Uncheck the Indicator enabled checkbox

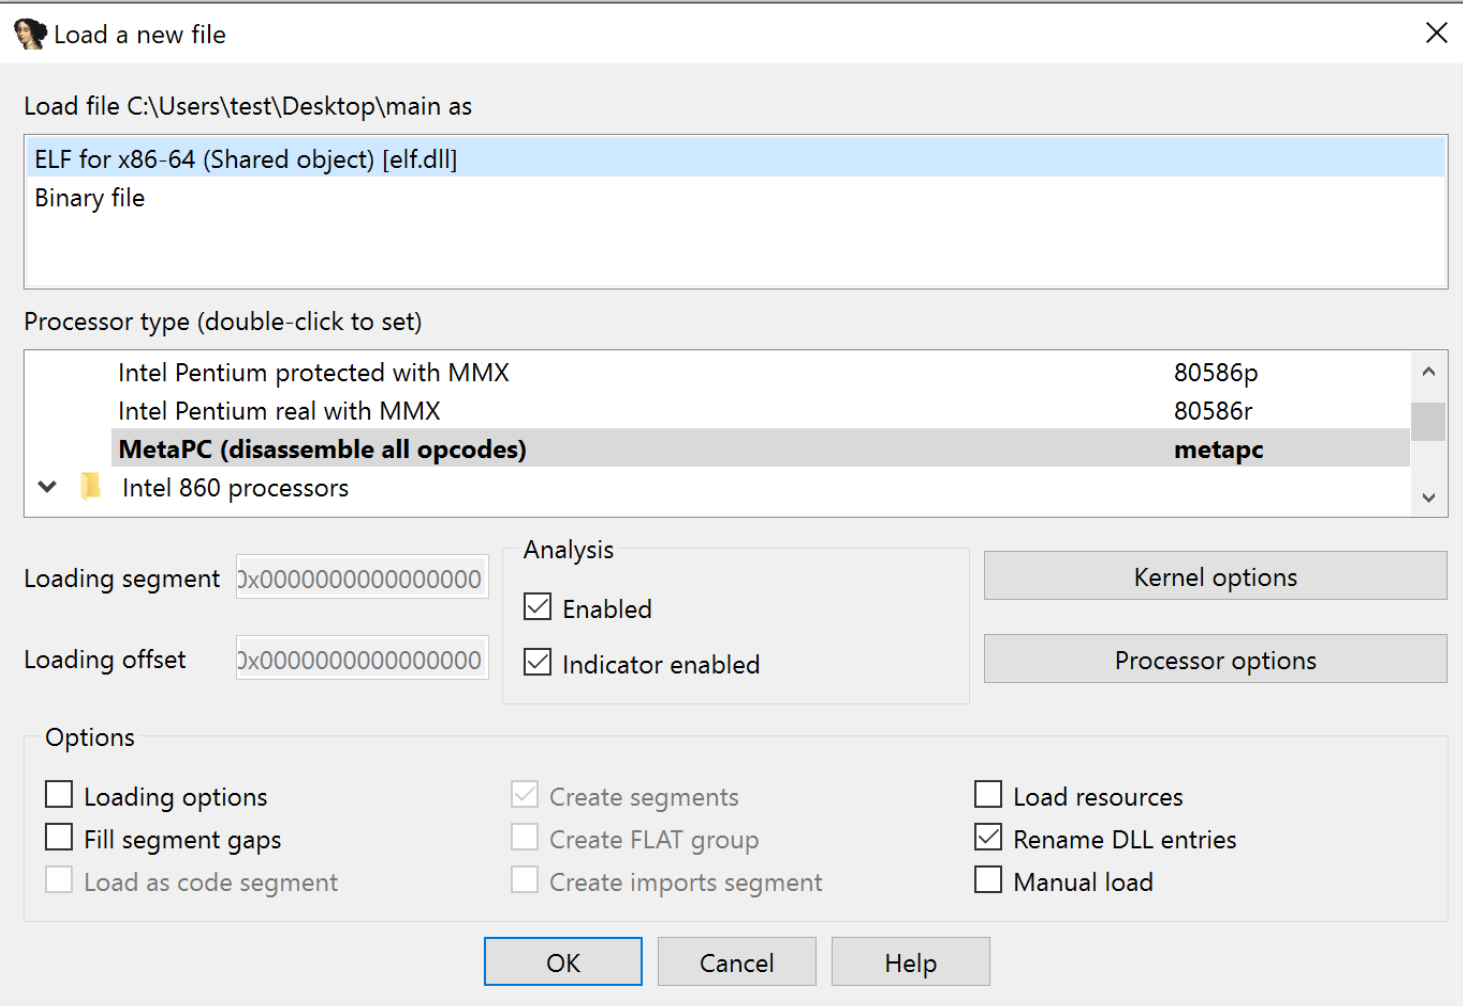click(x=538, y=662)
